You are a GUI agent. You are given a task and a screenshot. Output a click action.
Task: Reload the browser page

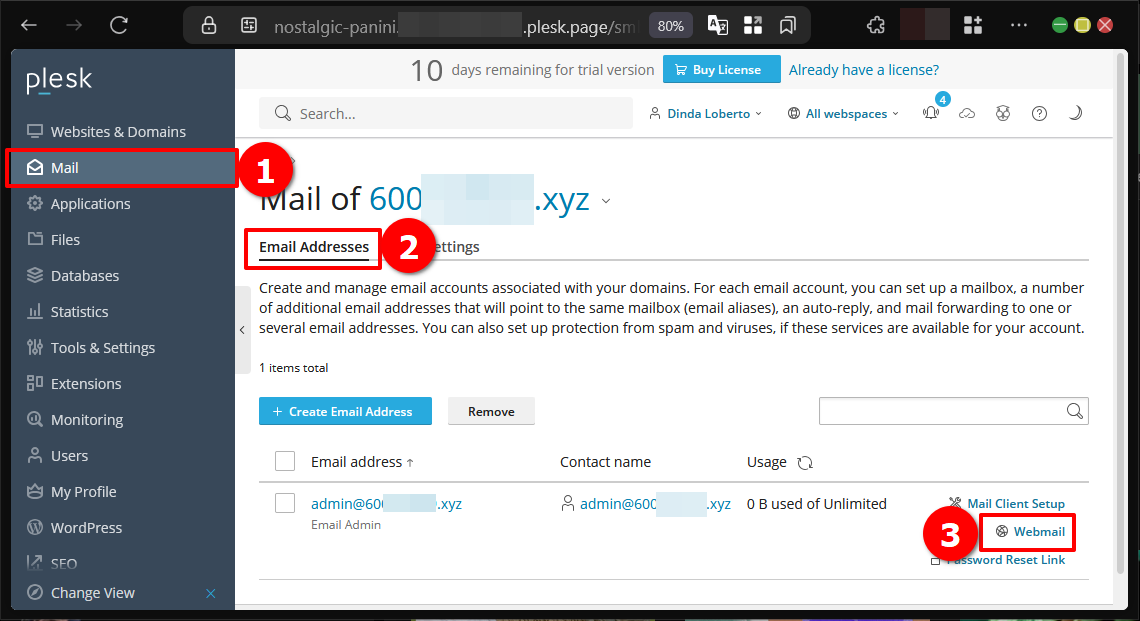[119, 25]
